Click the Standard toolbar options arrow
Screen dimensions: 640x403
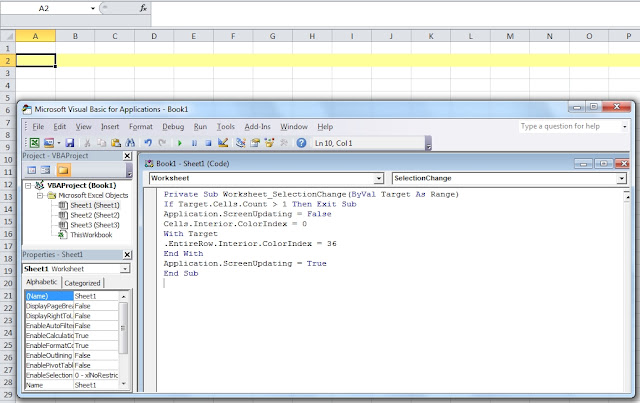(429, 143)
